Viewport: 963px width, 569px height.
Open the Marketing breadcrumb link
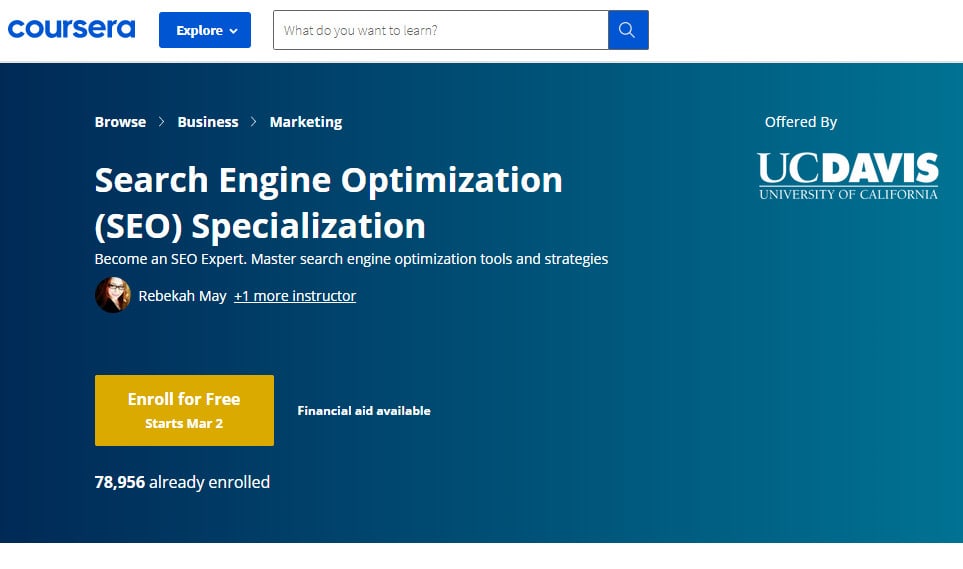click(306, 122)
